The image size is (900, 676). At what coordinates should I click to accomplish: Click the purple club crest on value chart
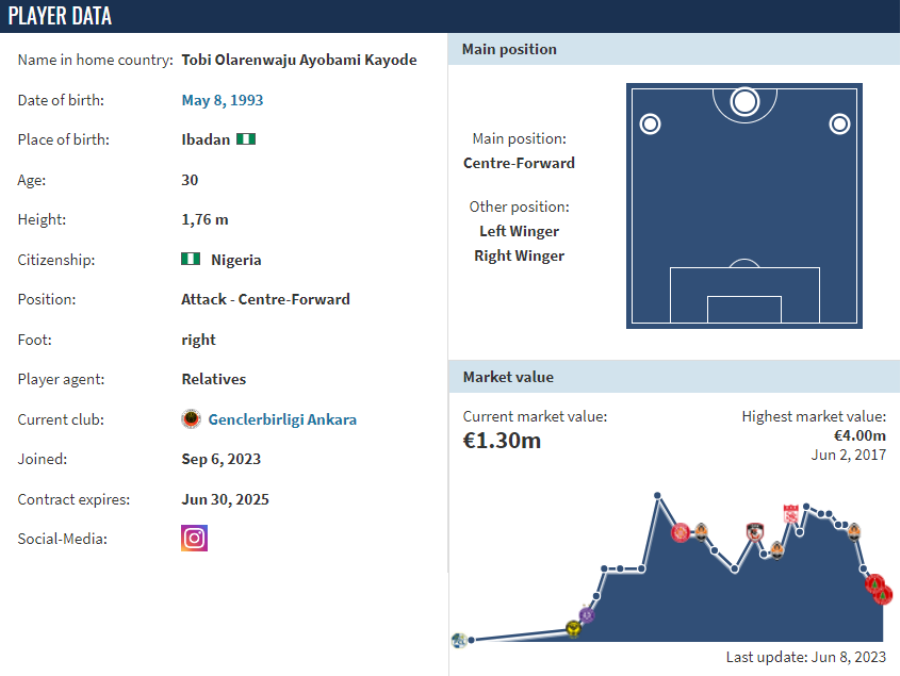click(x=587, y=615)
